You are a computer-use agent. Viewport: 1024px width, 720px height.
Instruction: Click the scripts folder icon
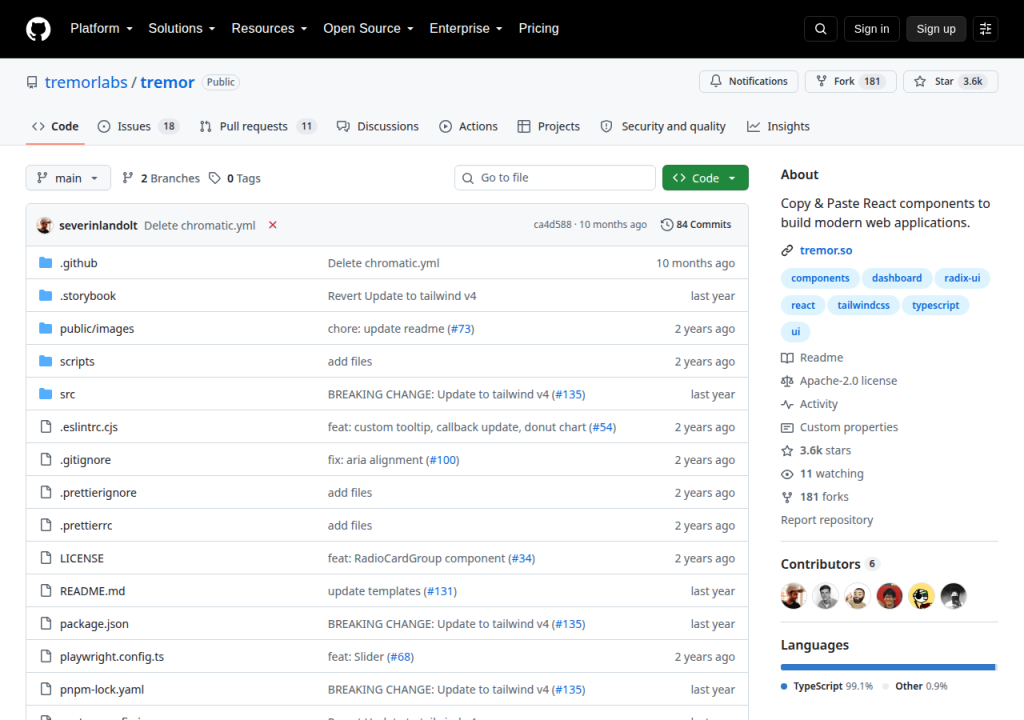[45, 361]
